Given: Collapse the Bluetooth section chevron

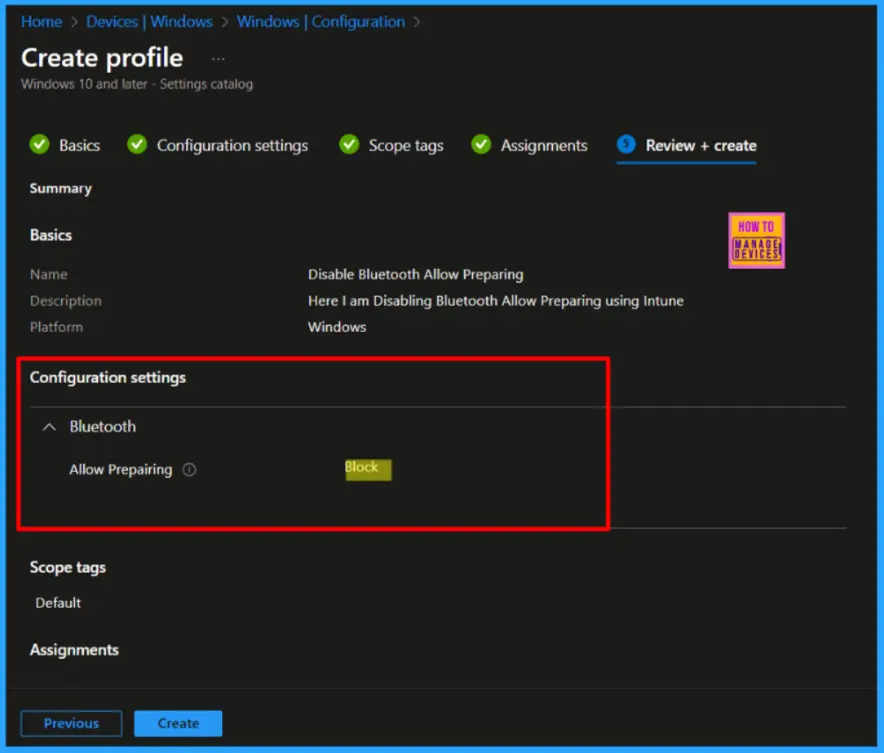Looking at the screenshot, I should 50,427.
